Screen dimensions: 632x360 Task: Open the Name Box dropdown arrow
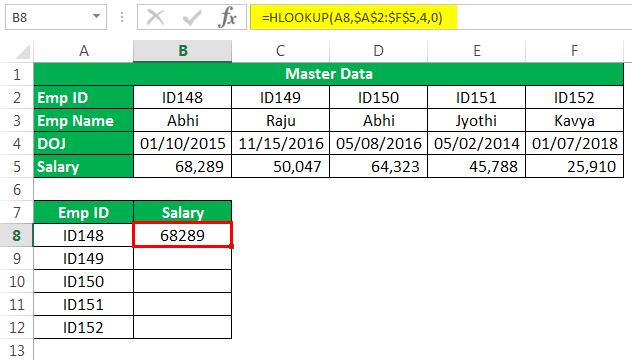click(x=96, y=17)
